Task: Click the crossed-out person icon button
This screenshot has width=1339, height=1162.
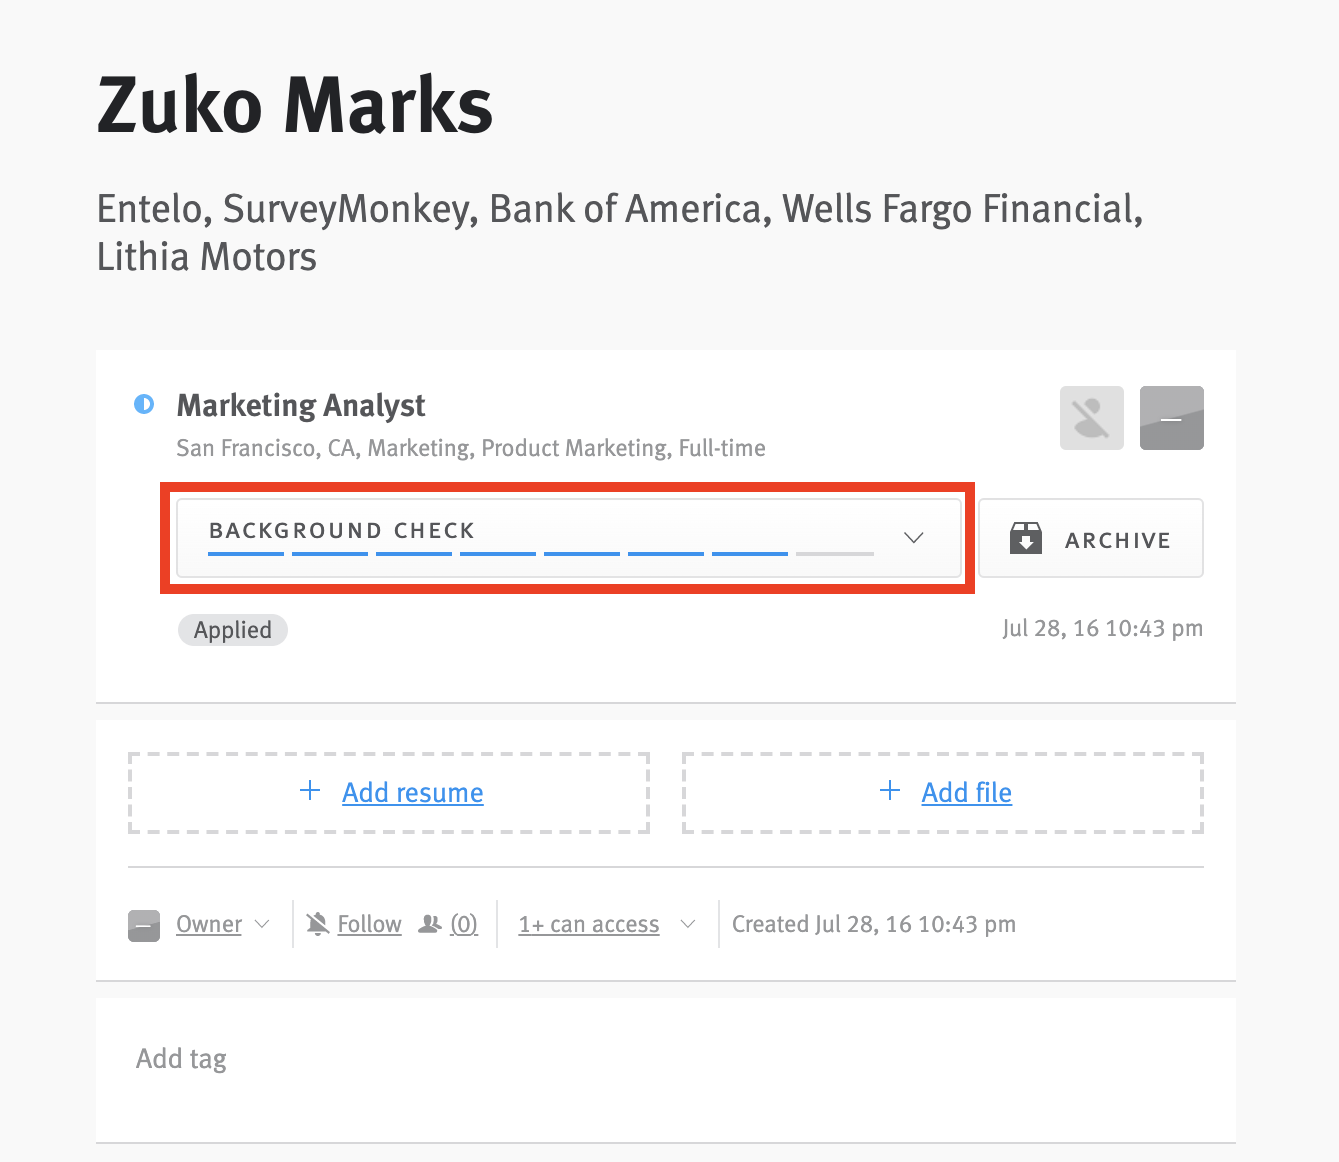Action: (1091, 418)
